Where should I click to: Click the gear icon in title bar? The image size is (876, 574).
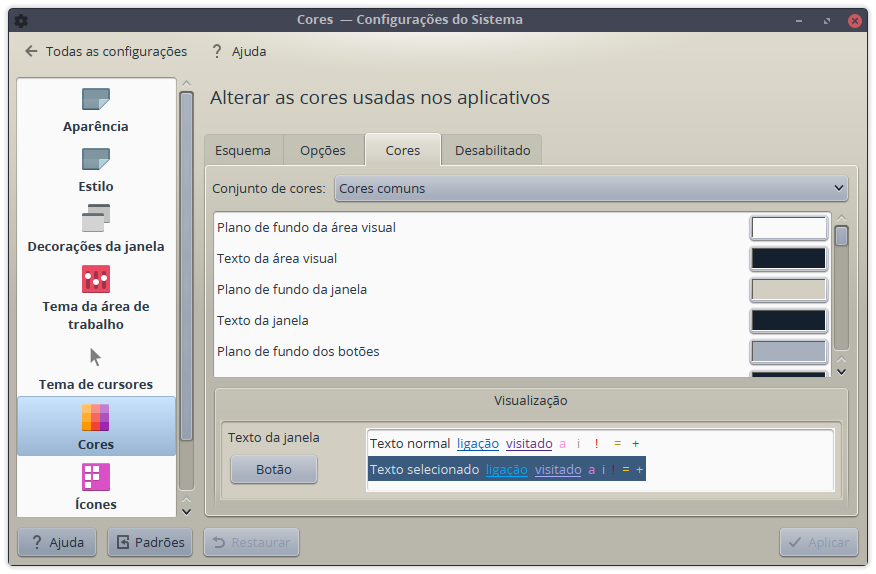[21, 21]
